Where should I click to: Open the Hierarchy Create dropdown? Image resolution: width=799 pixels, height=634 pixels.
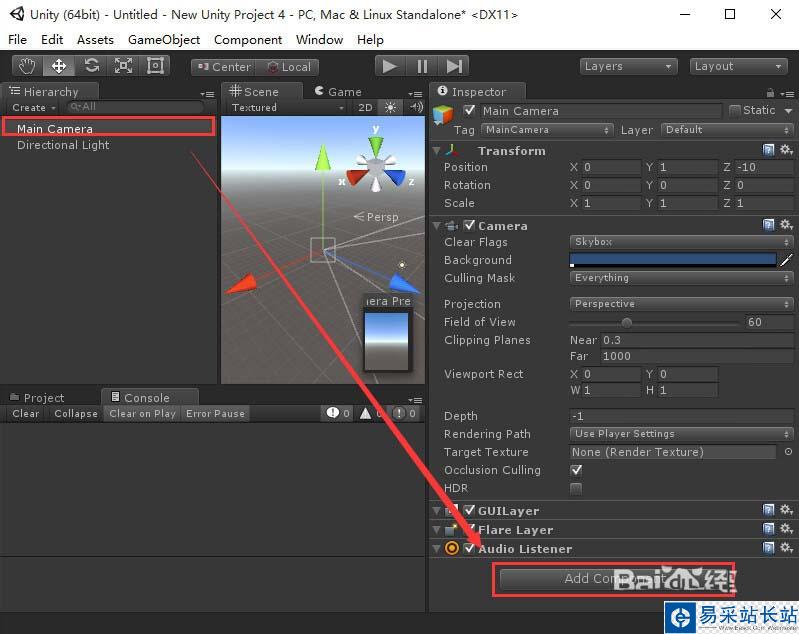point(34,108)
